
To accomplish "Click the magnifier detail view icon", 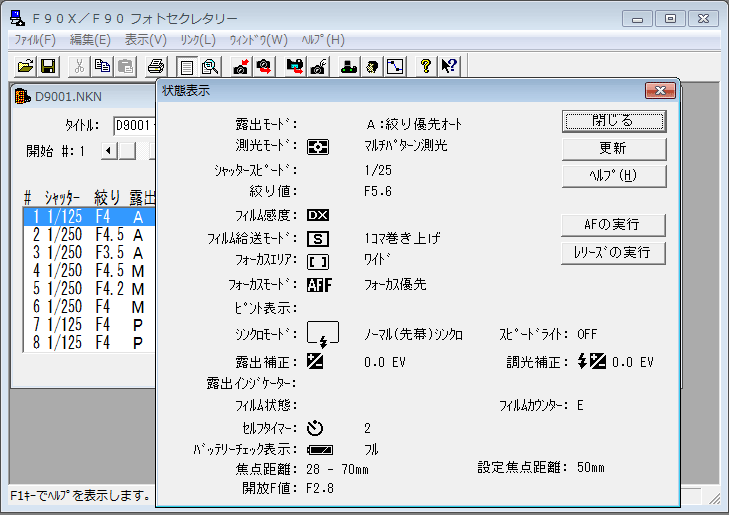I will [x=210, y=67].
